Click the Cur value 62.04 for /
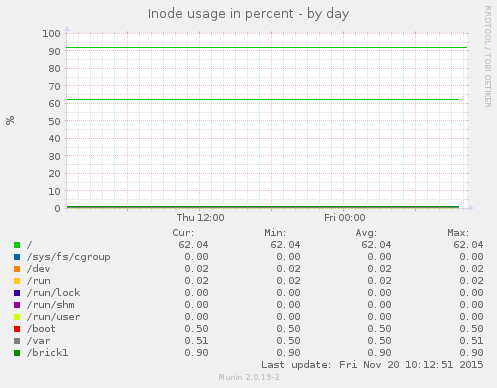Screen dimensions: 497x388 coord(193,245)
